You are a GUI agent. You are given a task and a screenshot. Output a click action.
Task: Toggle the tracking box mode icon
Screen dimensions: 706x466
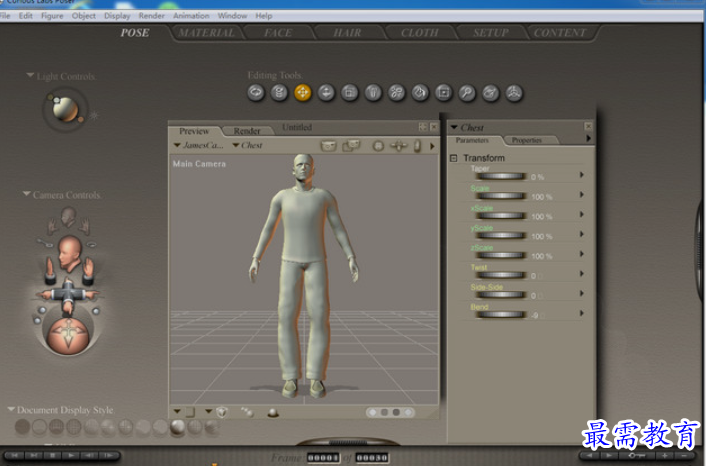click(x=222, y=412)
